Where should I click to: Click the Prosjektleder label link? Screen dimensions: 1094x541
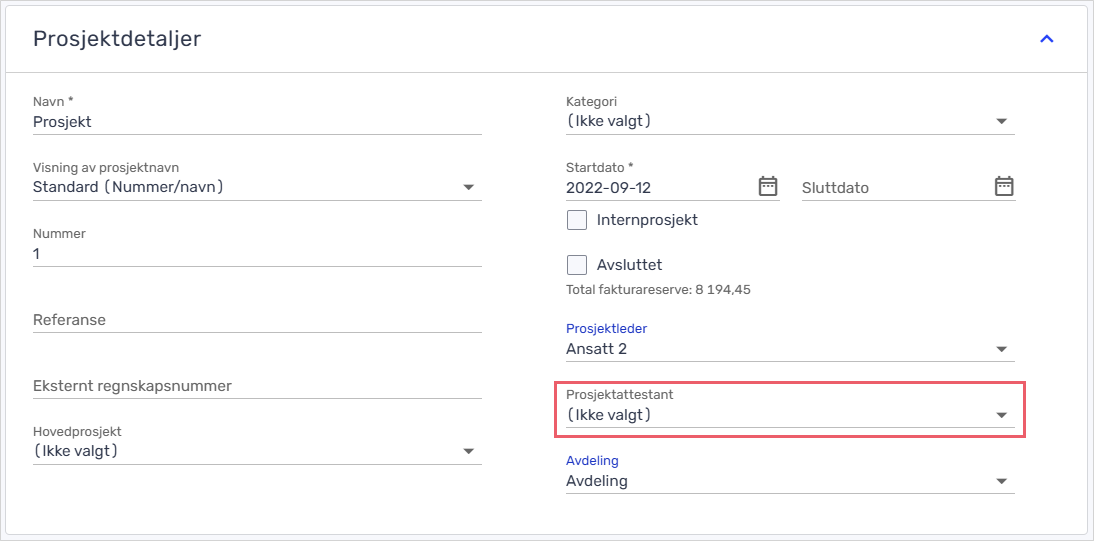(x=607, y=328)
